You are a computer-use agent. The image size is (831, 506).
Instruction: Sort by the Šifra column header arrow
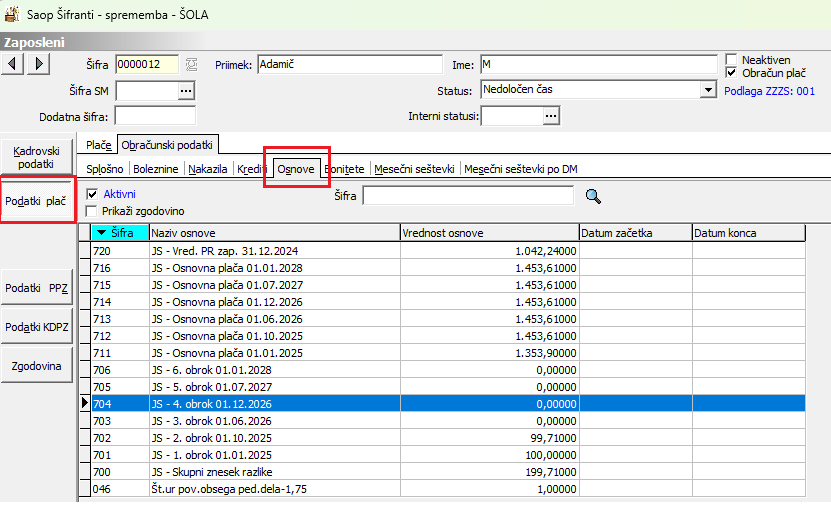tap(102, 233)
